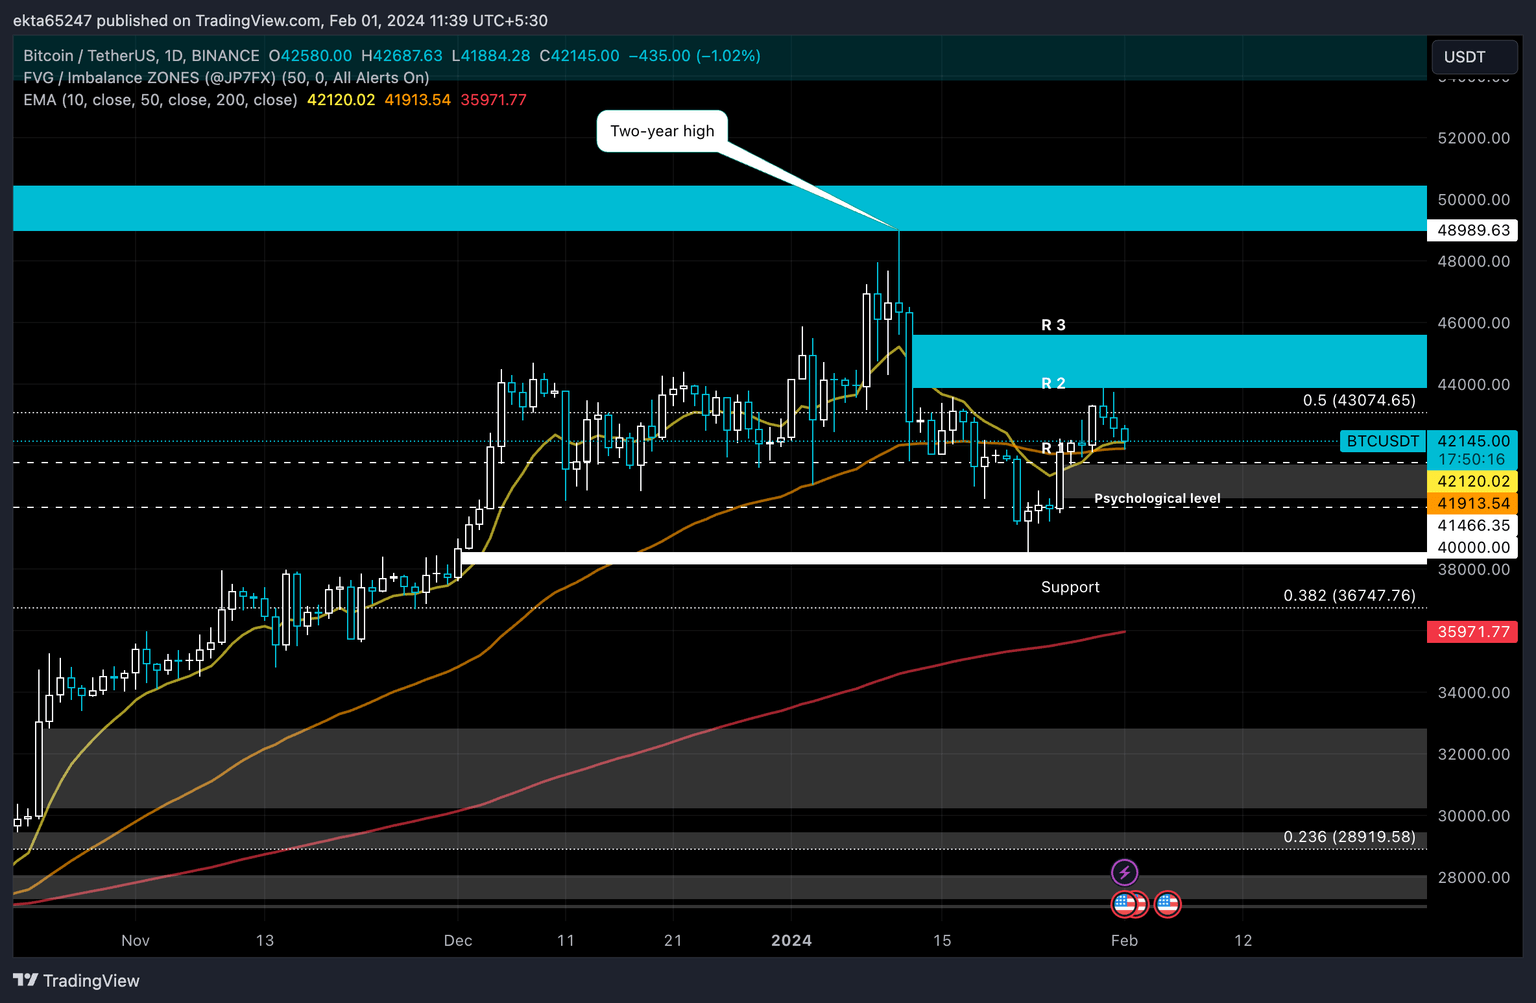Toggle visibility of the EMA indicator legend
Screen dimensions: 1536x1003
coord(160,100)
